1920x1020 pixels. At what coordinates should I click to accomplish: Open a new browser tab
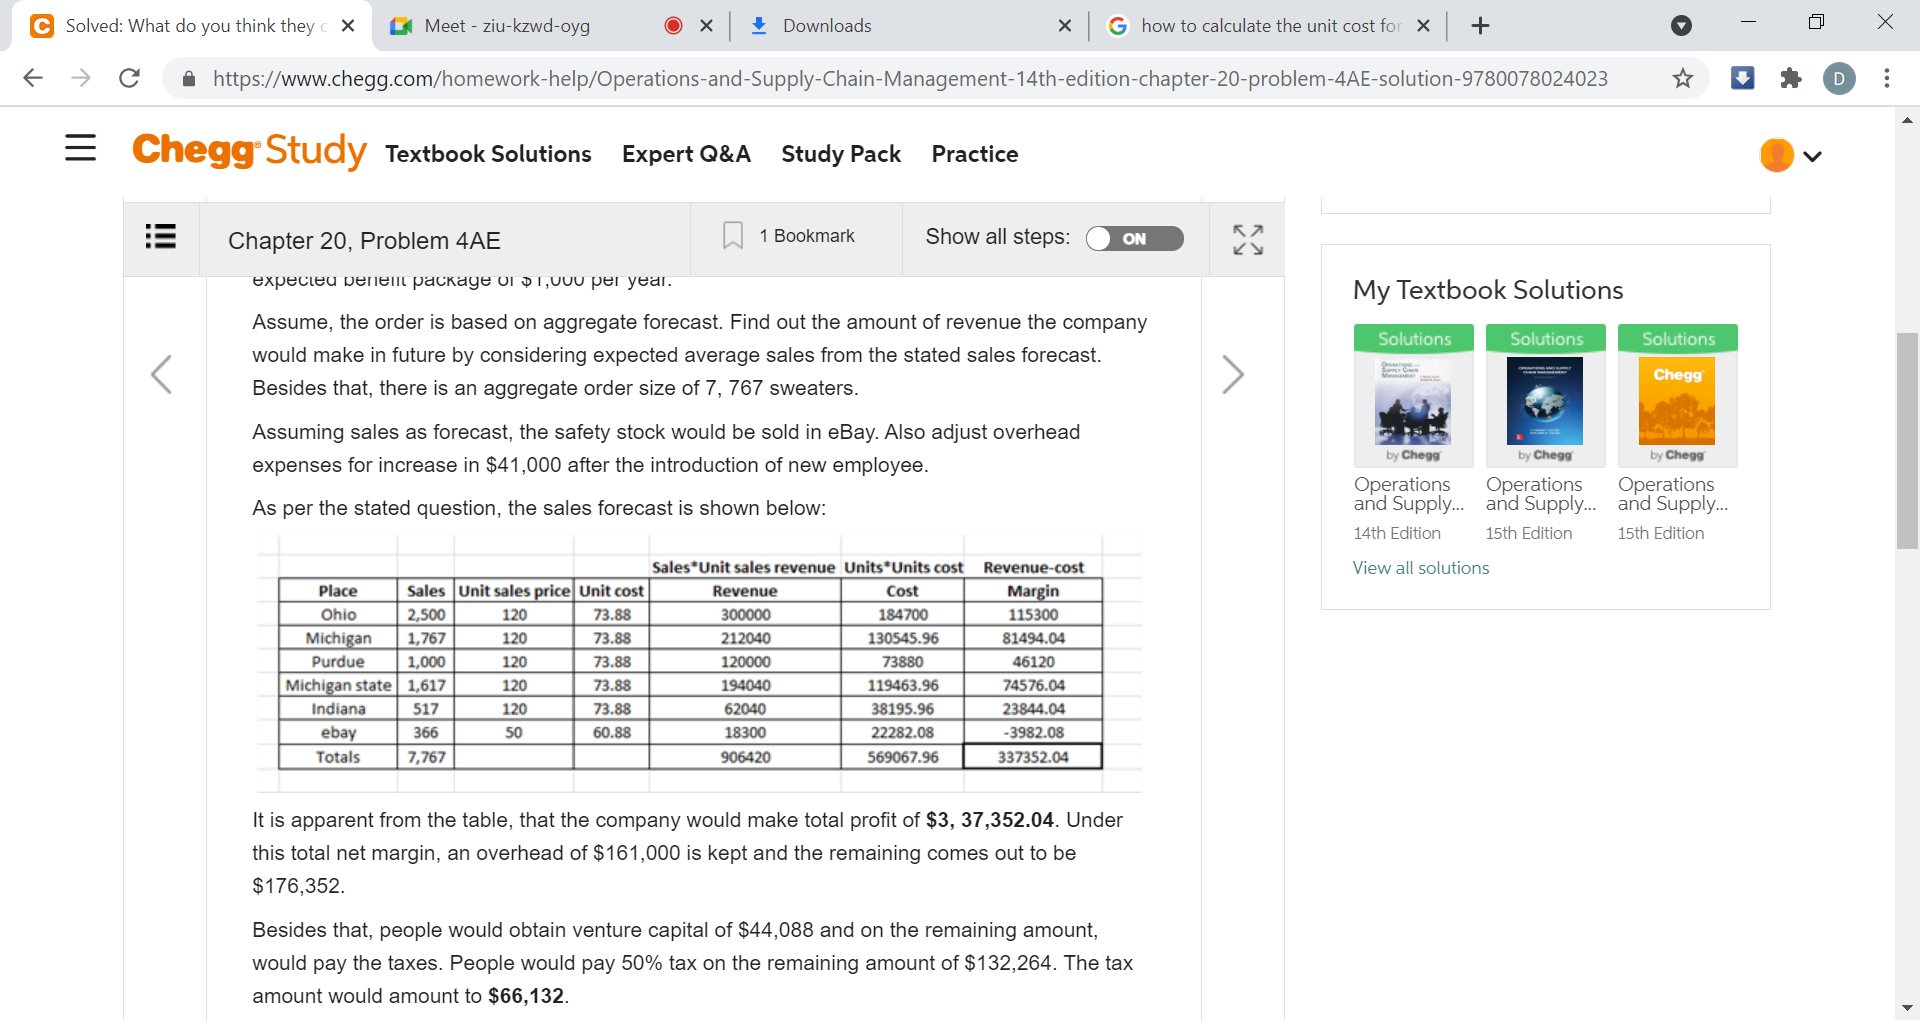[1481, 26]
